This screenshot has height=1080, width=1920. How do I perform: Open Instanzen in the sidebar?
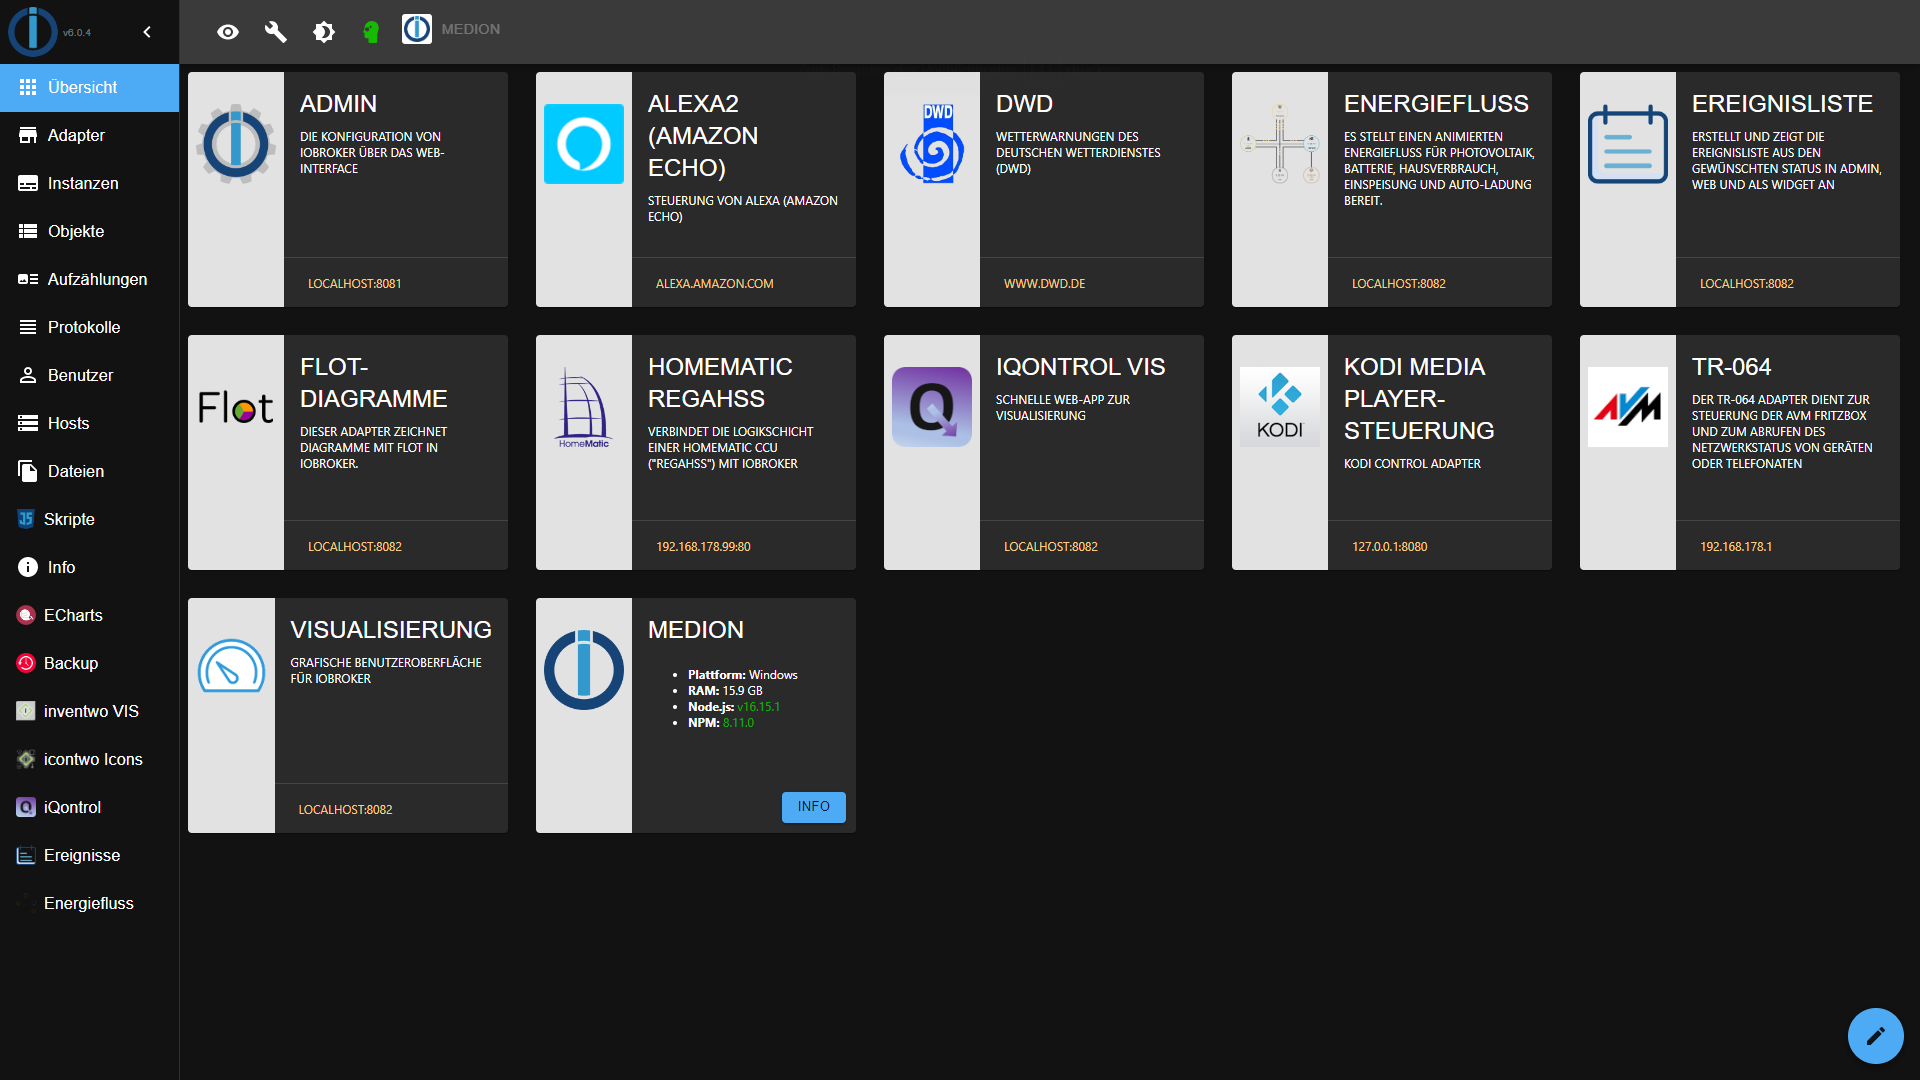[x=89, y=184]
